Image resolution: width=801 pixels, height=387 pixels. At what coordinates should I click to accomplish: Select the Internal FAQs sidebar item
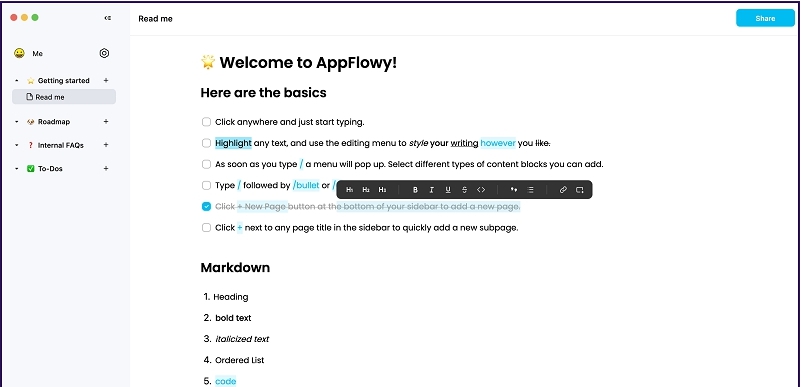coord(60,146)
